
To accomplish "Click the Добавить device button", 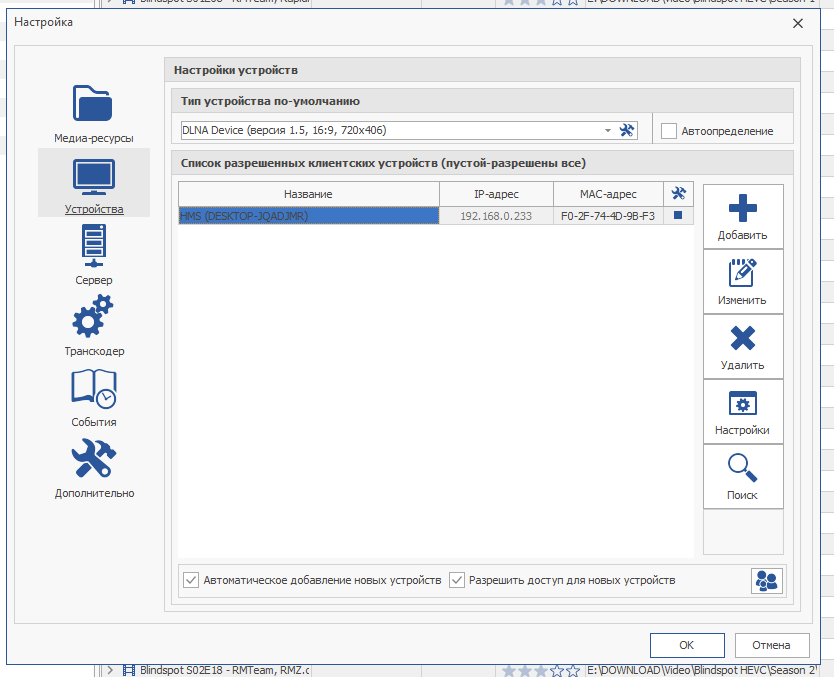I will tap(742, 217).
